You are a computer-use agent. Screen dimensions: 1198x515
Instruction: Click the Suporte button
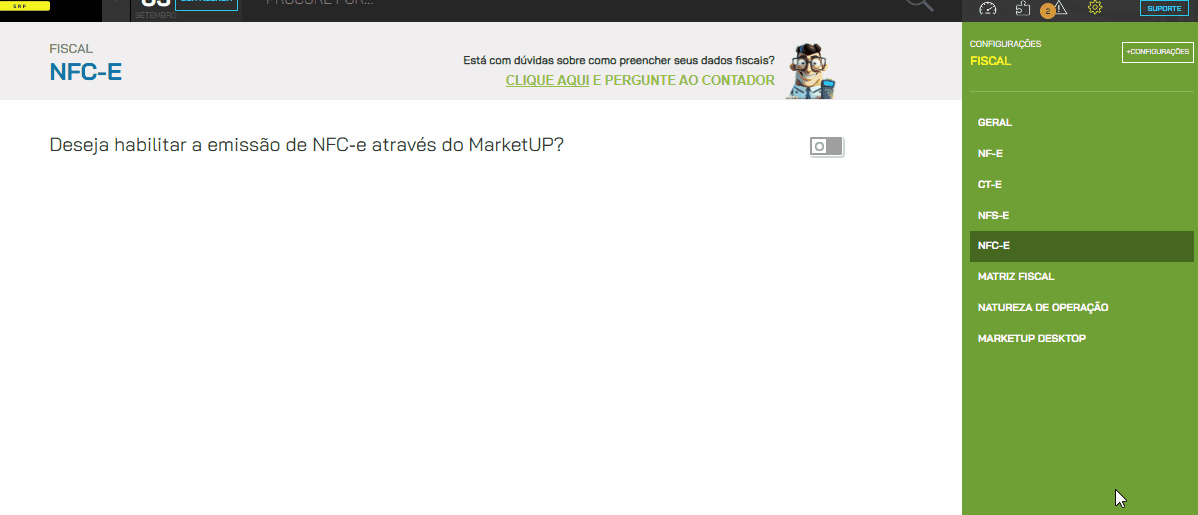click(x=1164, y=8)
